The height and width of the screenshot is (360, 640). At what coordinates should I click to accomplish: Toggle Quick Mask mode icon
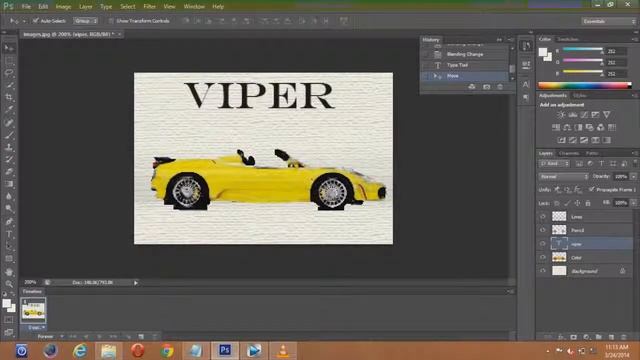9,320
